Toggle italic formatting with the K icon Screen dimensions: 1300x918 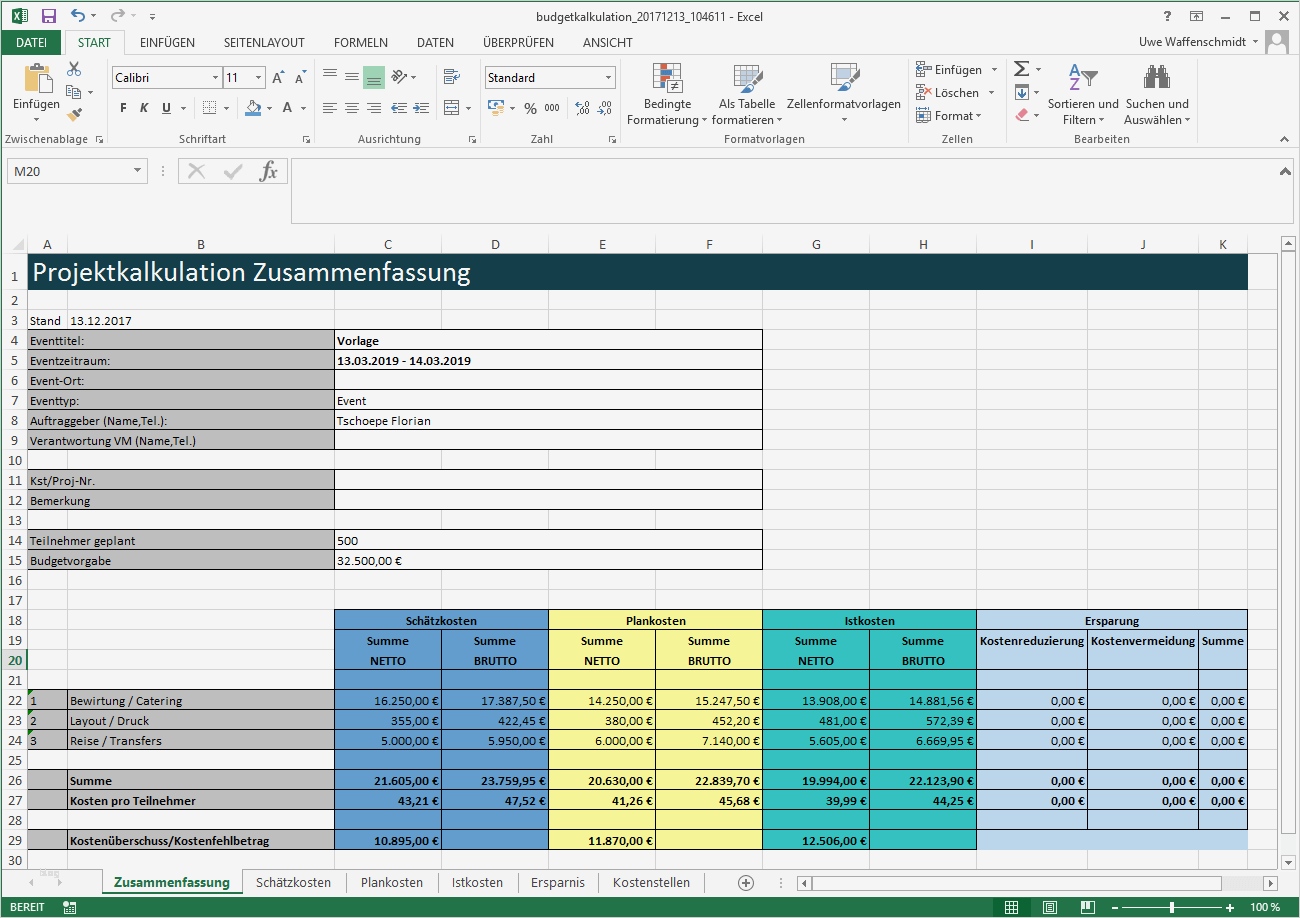141,107
